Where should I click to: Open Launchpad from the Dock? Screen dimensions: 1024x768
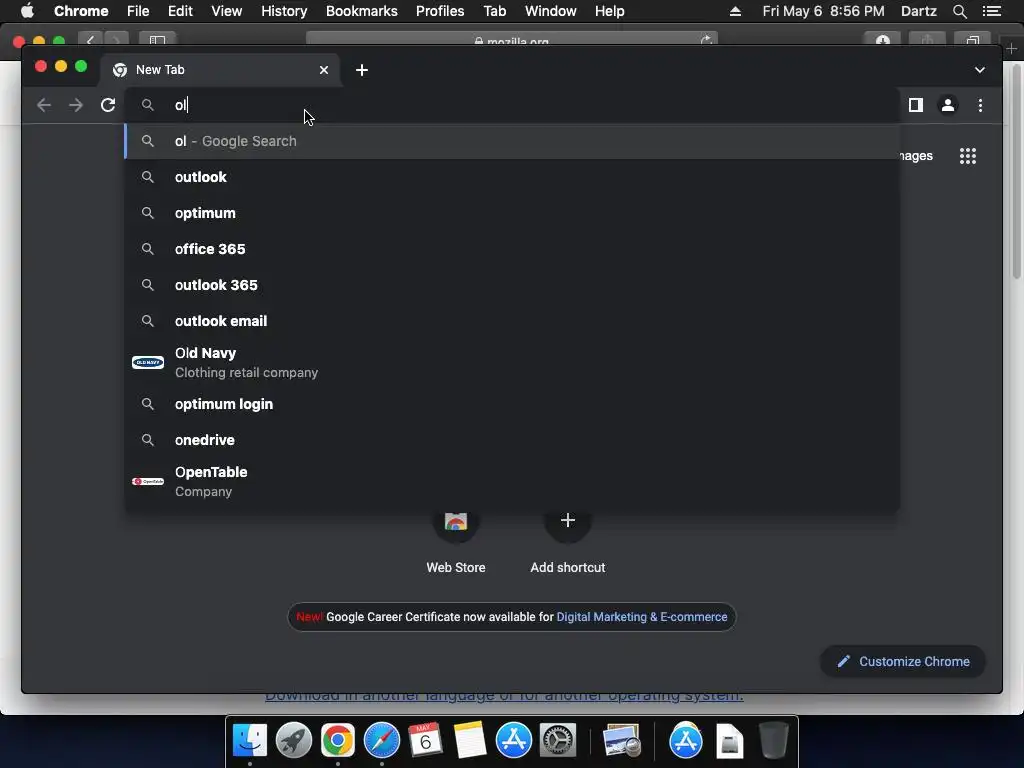294,740
